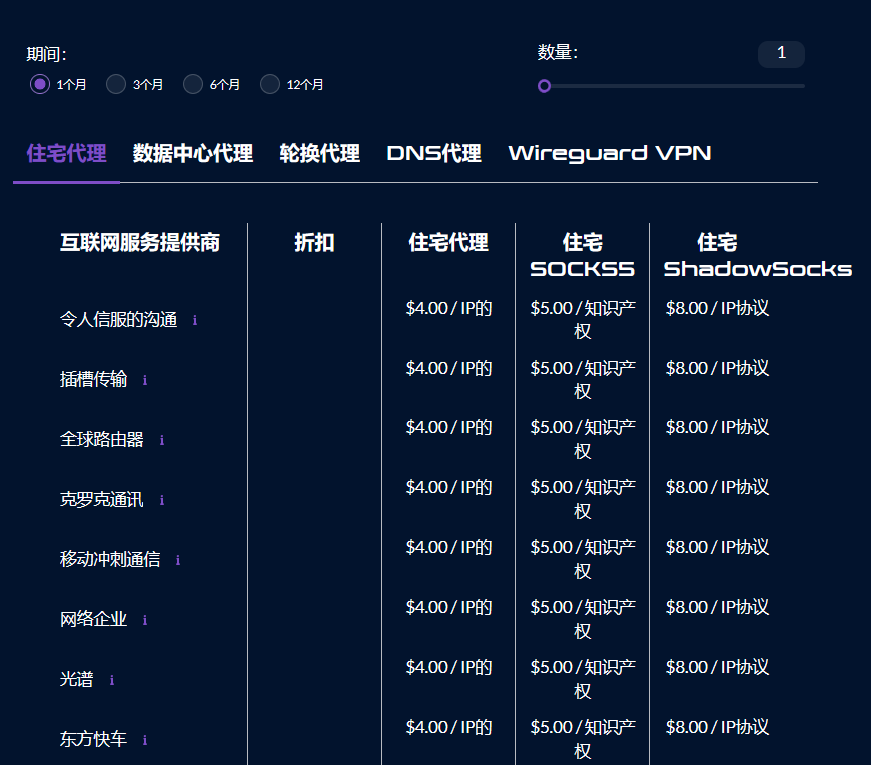Click the 折扣 column header
Screen dimensions: 871x765
[x=314, y=243]
